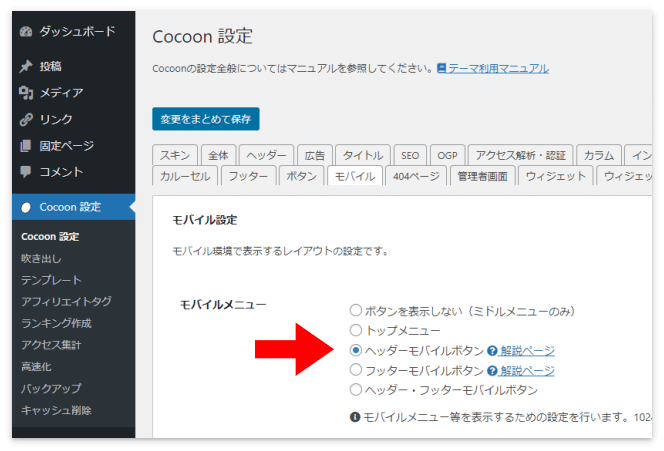Click the 変更をまとめて保存 button
The image size is (664, 451).
tap(206, 119)
